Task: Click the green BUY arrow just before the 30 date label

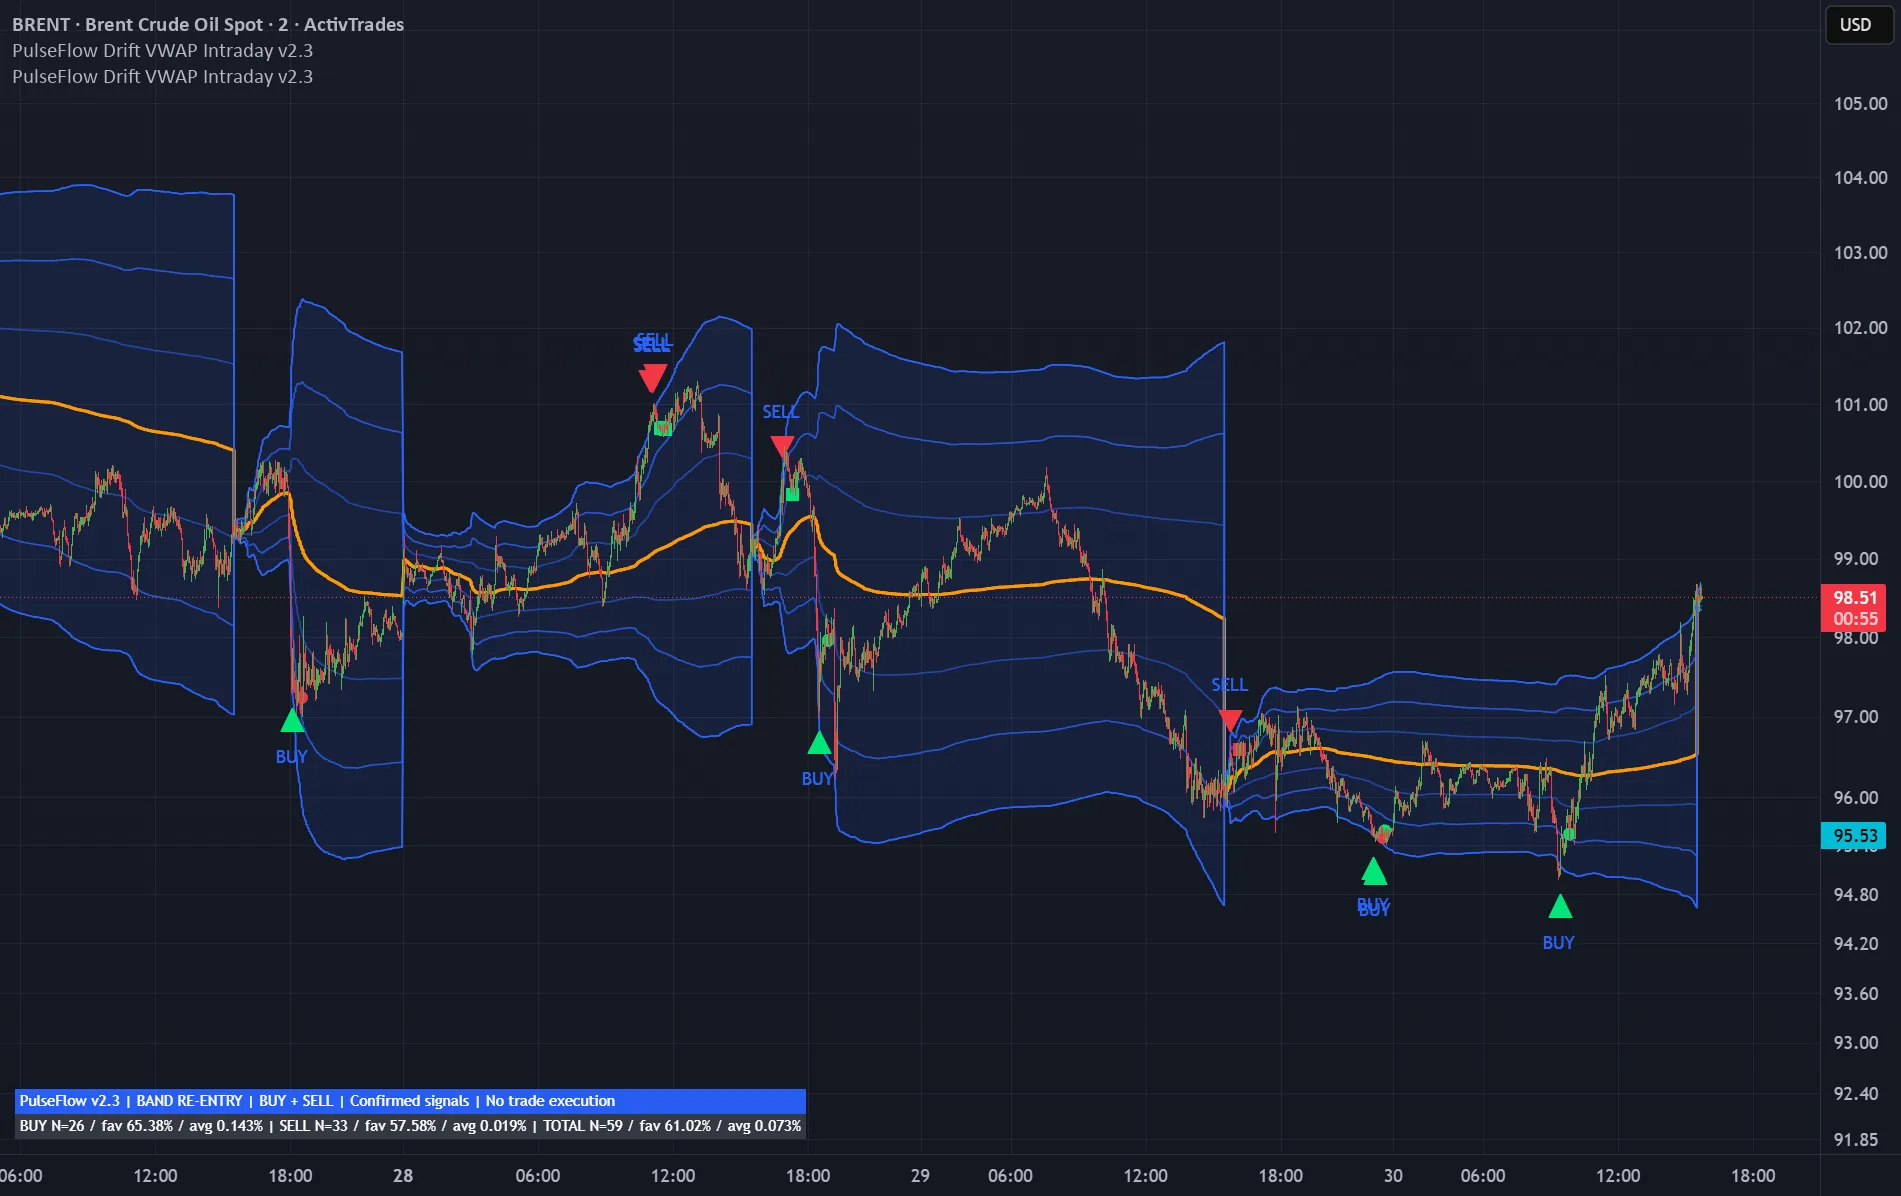Action: [x=1375, y=872]
